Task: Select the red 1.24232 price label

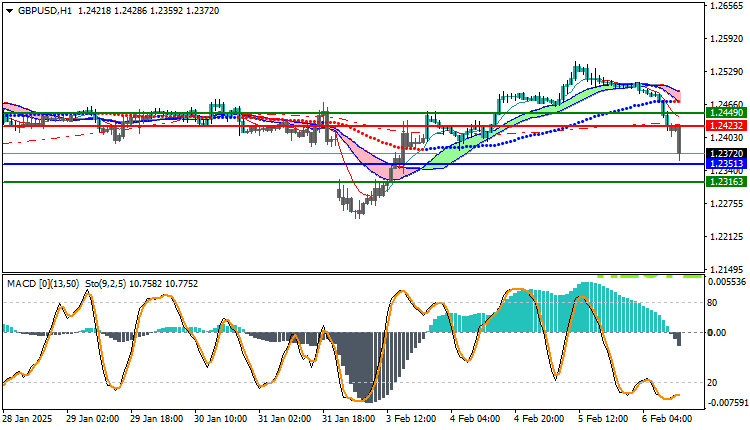Action: click(x=726, y=126)
